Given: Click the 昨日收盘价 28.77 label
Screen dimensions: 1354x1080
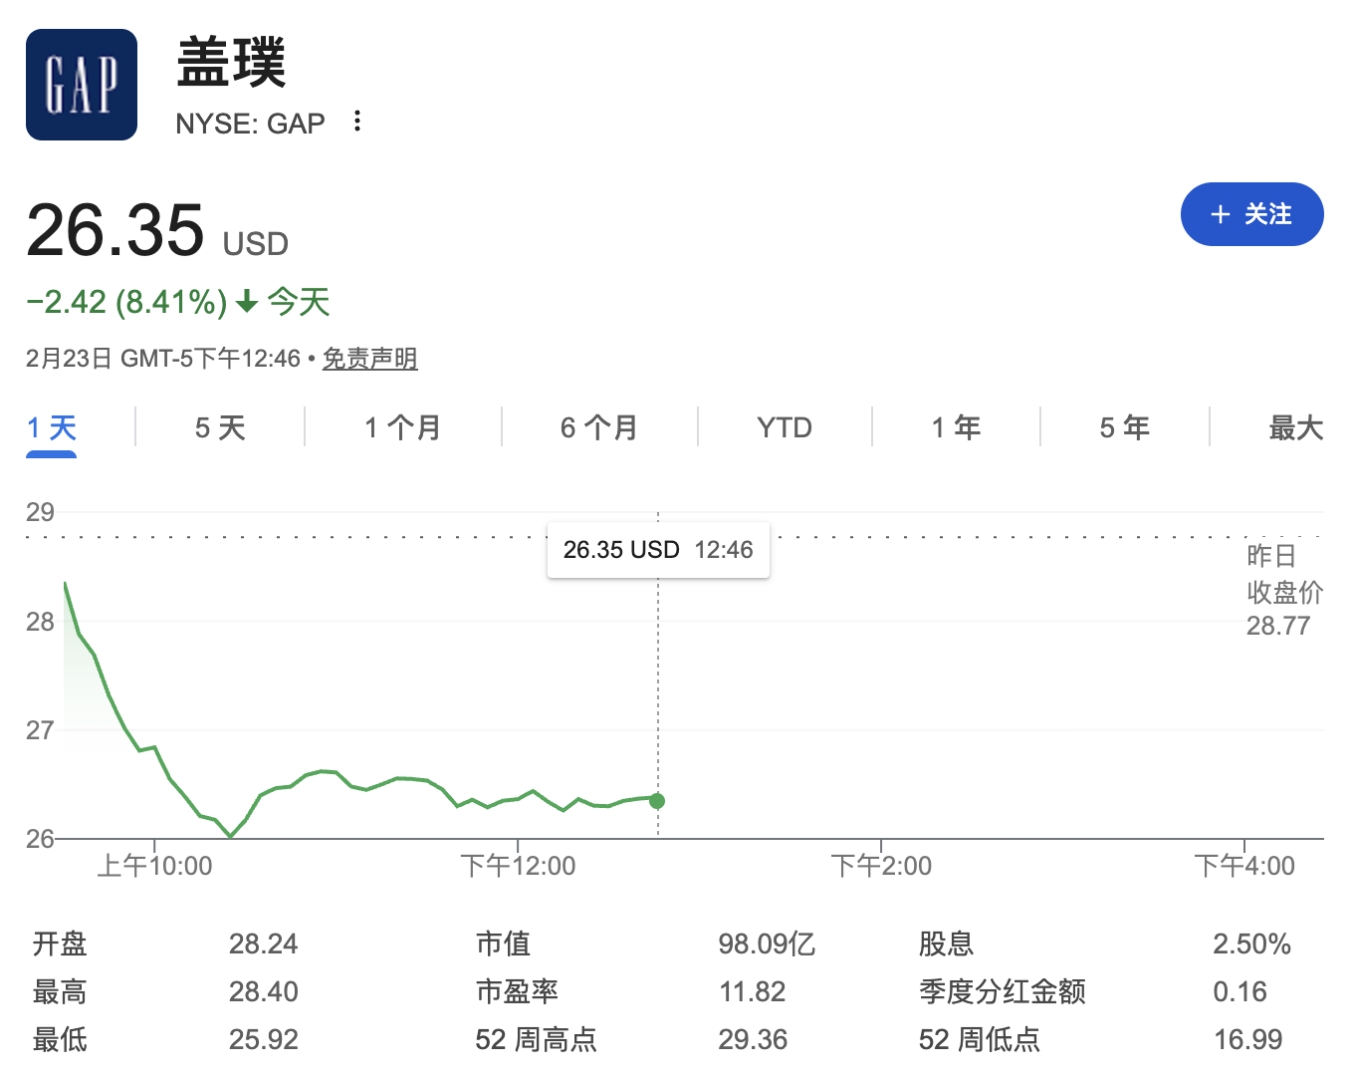Looking at the screenshot, I should click(x=1278, y=595).
